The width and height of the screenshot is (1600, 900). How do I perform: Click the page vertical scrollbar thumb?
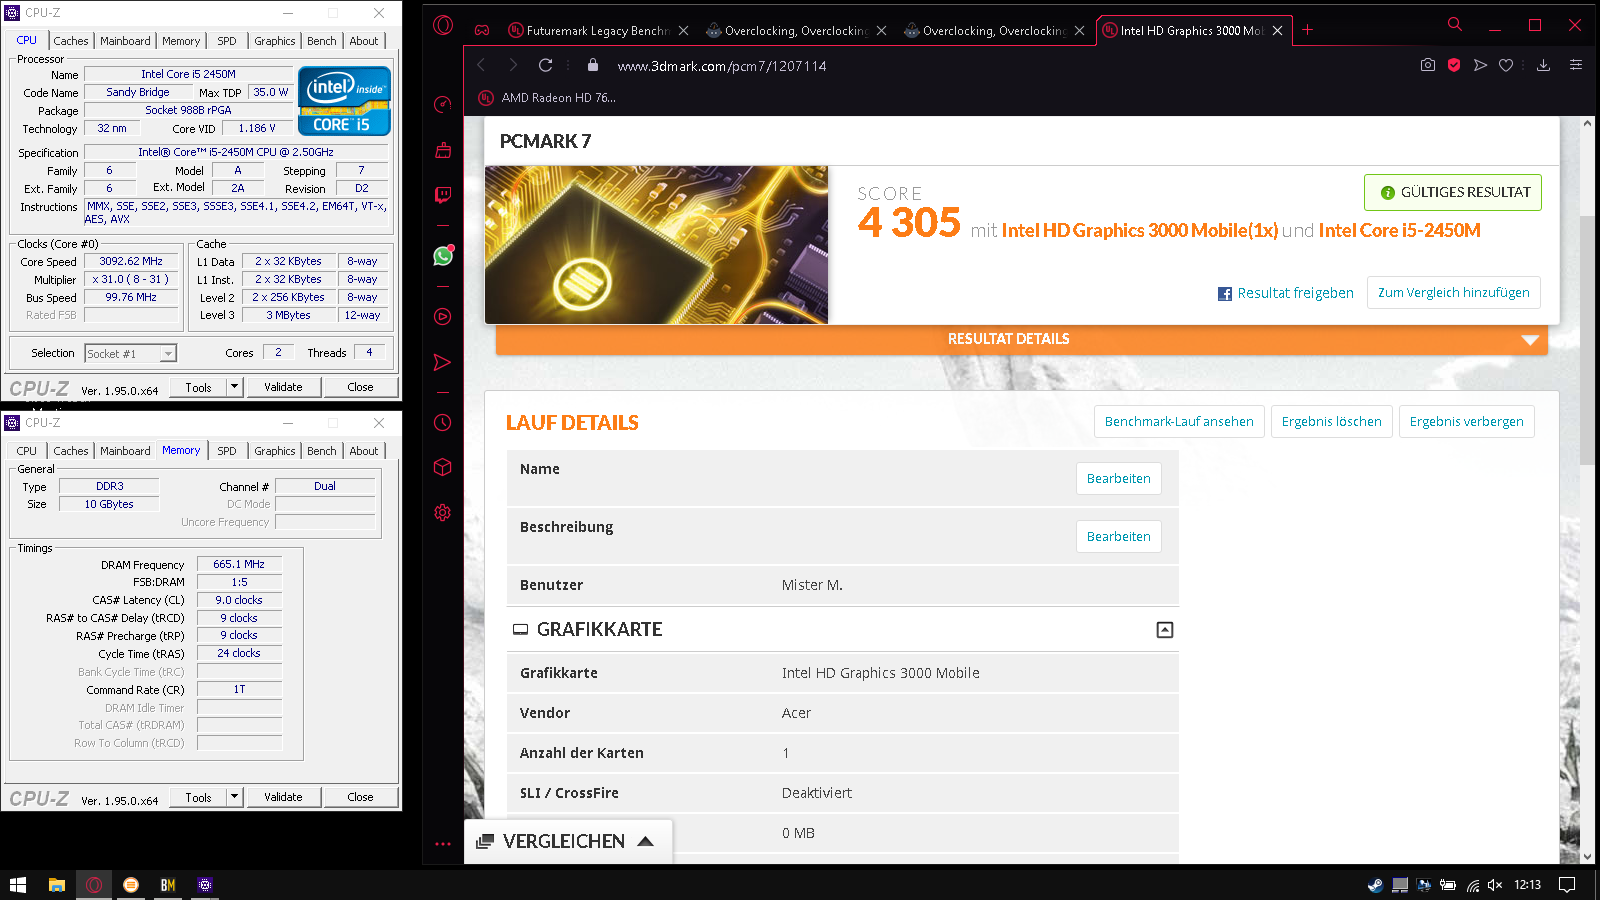click(x=1587, y=340)
